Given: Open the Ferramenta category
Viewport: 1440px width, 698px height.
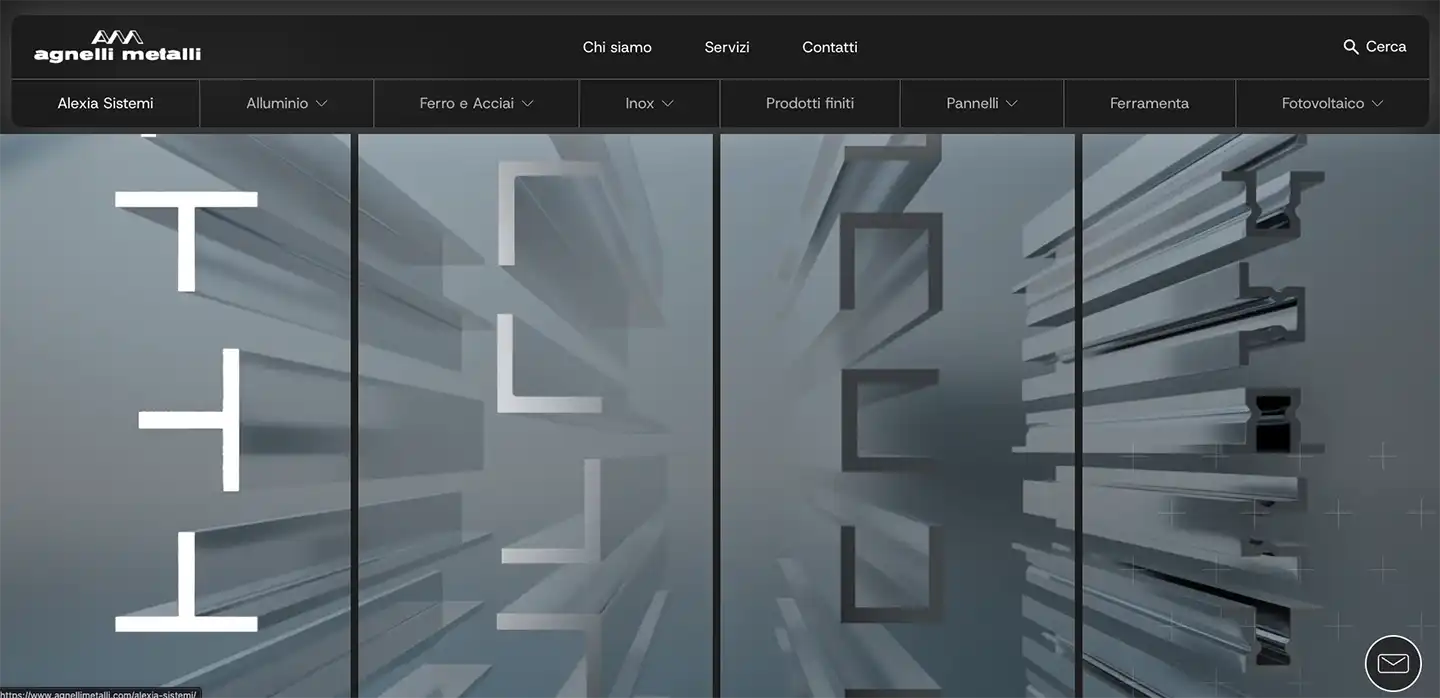Looking at the screenshot, I should 1149,103.
